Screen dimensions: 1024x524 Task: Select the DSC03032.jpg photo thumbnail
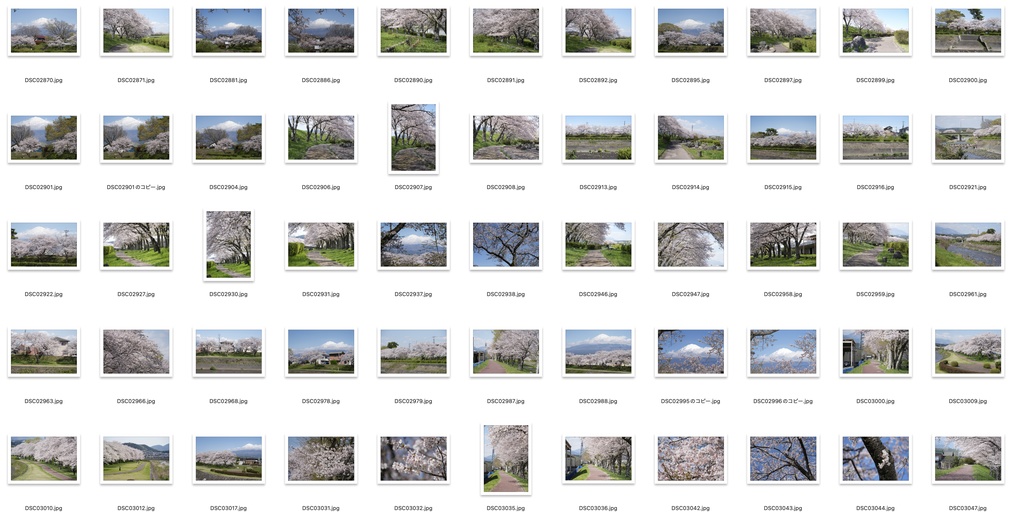click(413, 459)
